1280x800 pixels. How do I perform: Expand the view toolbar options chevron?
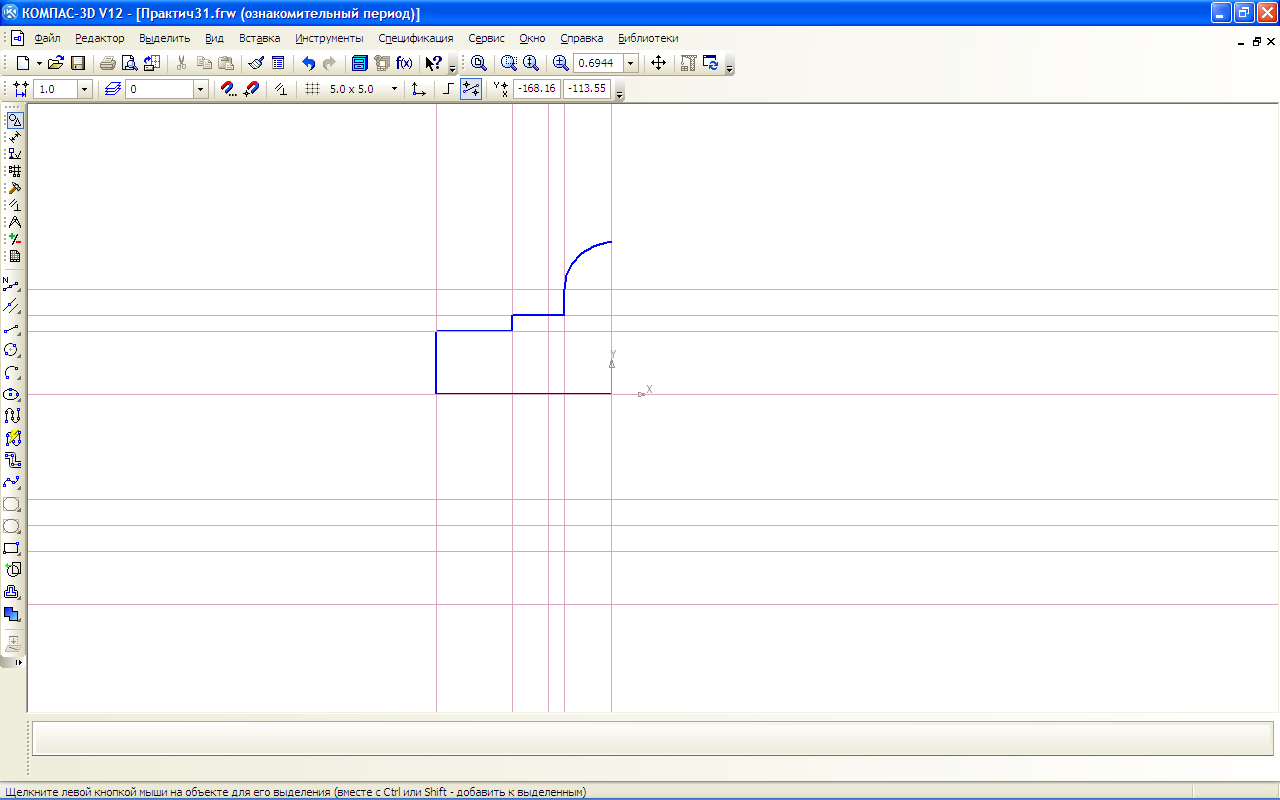pos(730,66)
